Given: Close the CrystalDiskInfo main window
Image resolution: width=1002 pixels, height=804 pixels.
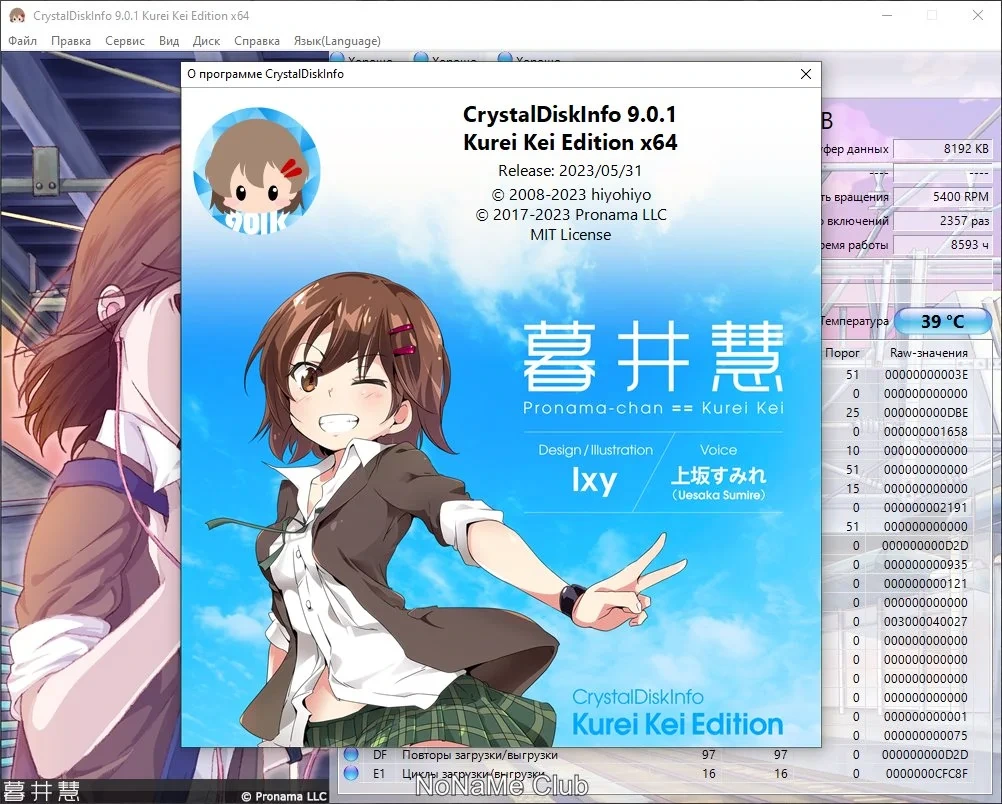Looking at the screenshot, I should point(978,15).
